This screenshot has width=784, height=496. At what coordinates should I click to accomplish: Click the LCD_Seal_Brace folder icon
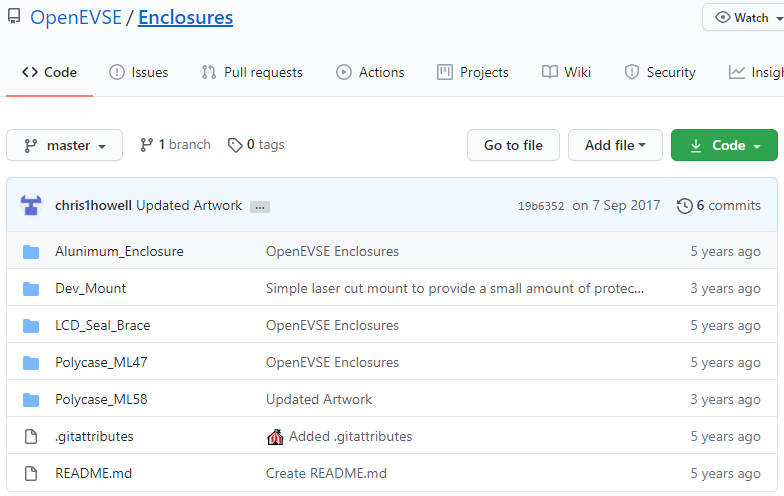pos(31,326)
